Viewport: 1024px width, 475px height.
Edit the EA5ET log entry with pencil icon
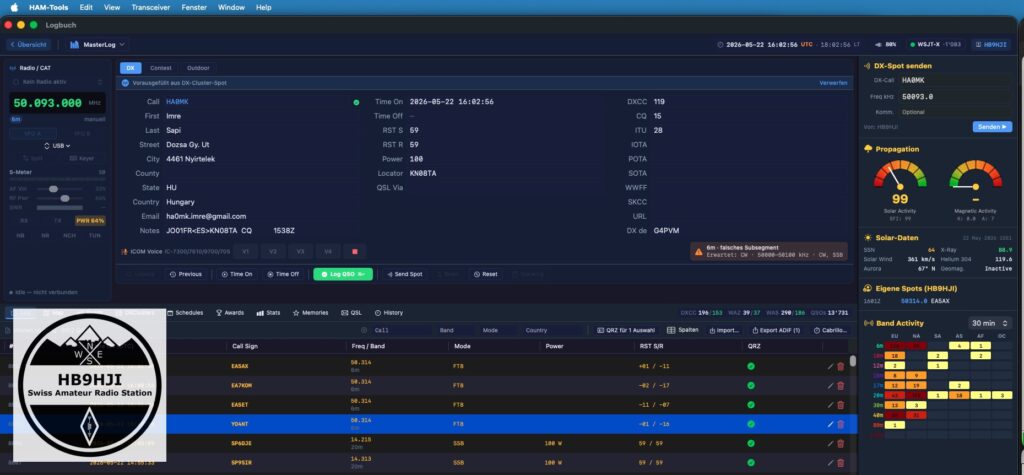(830, 405)
